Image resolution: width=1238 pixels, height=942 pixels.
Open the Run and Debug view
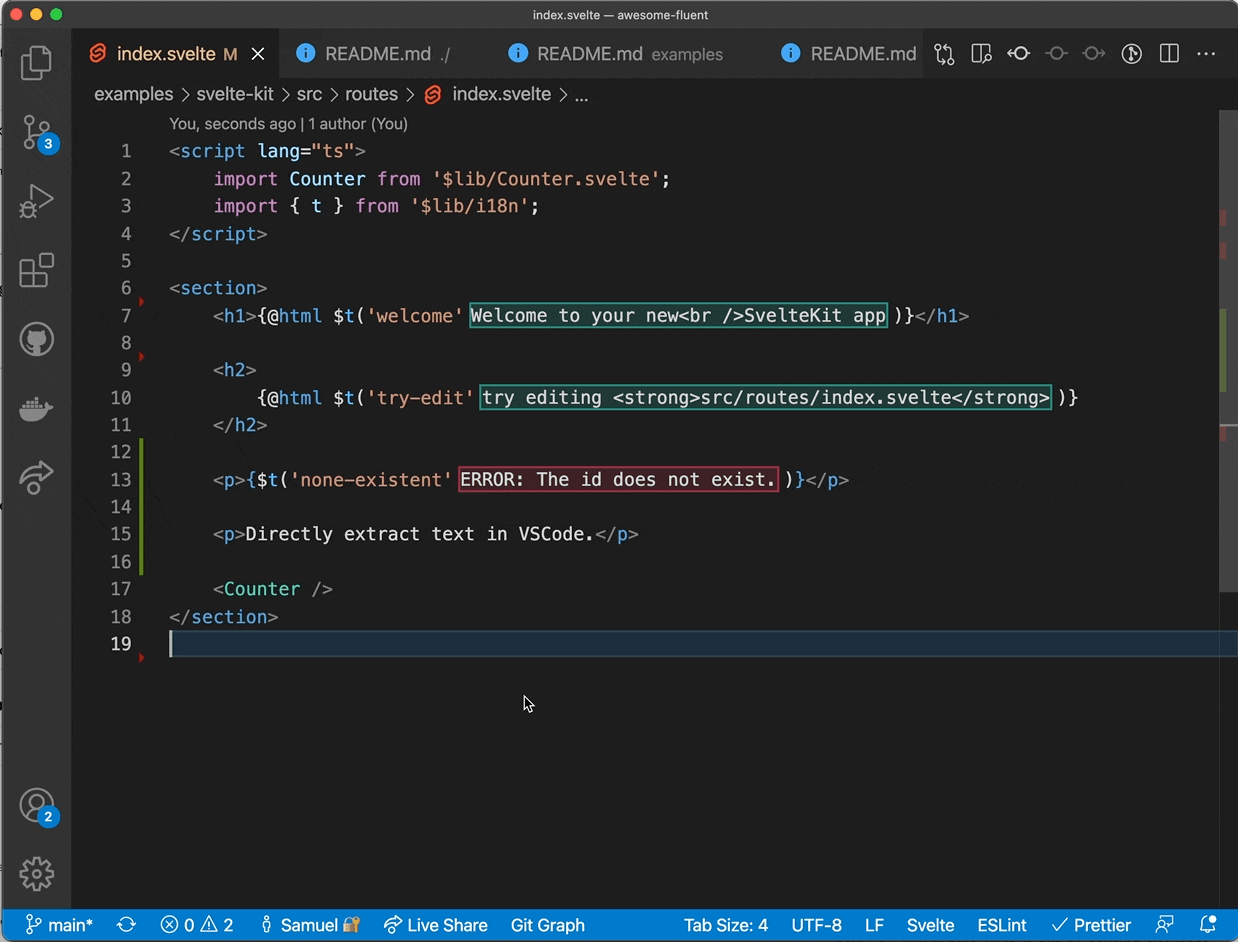coord(37,201)
